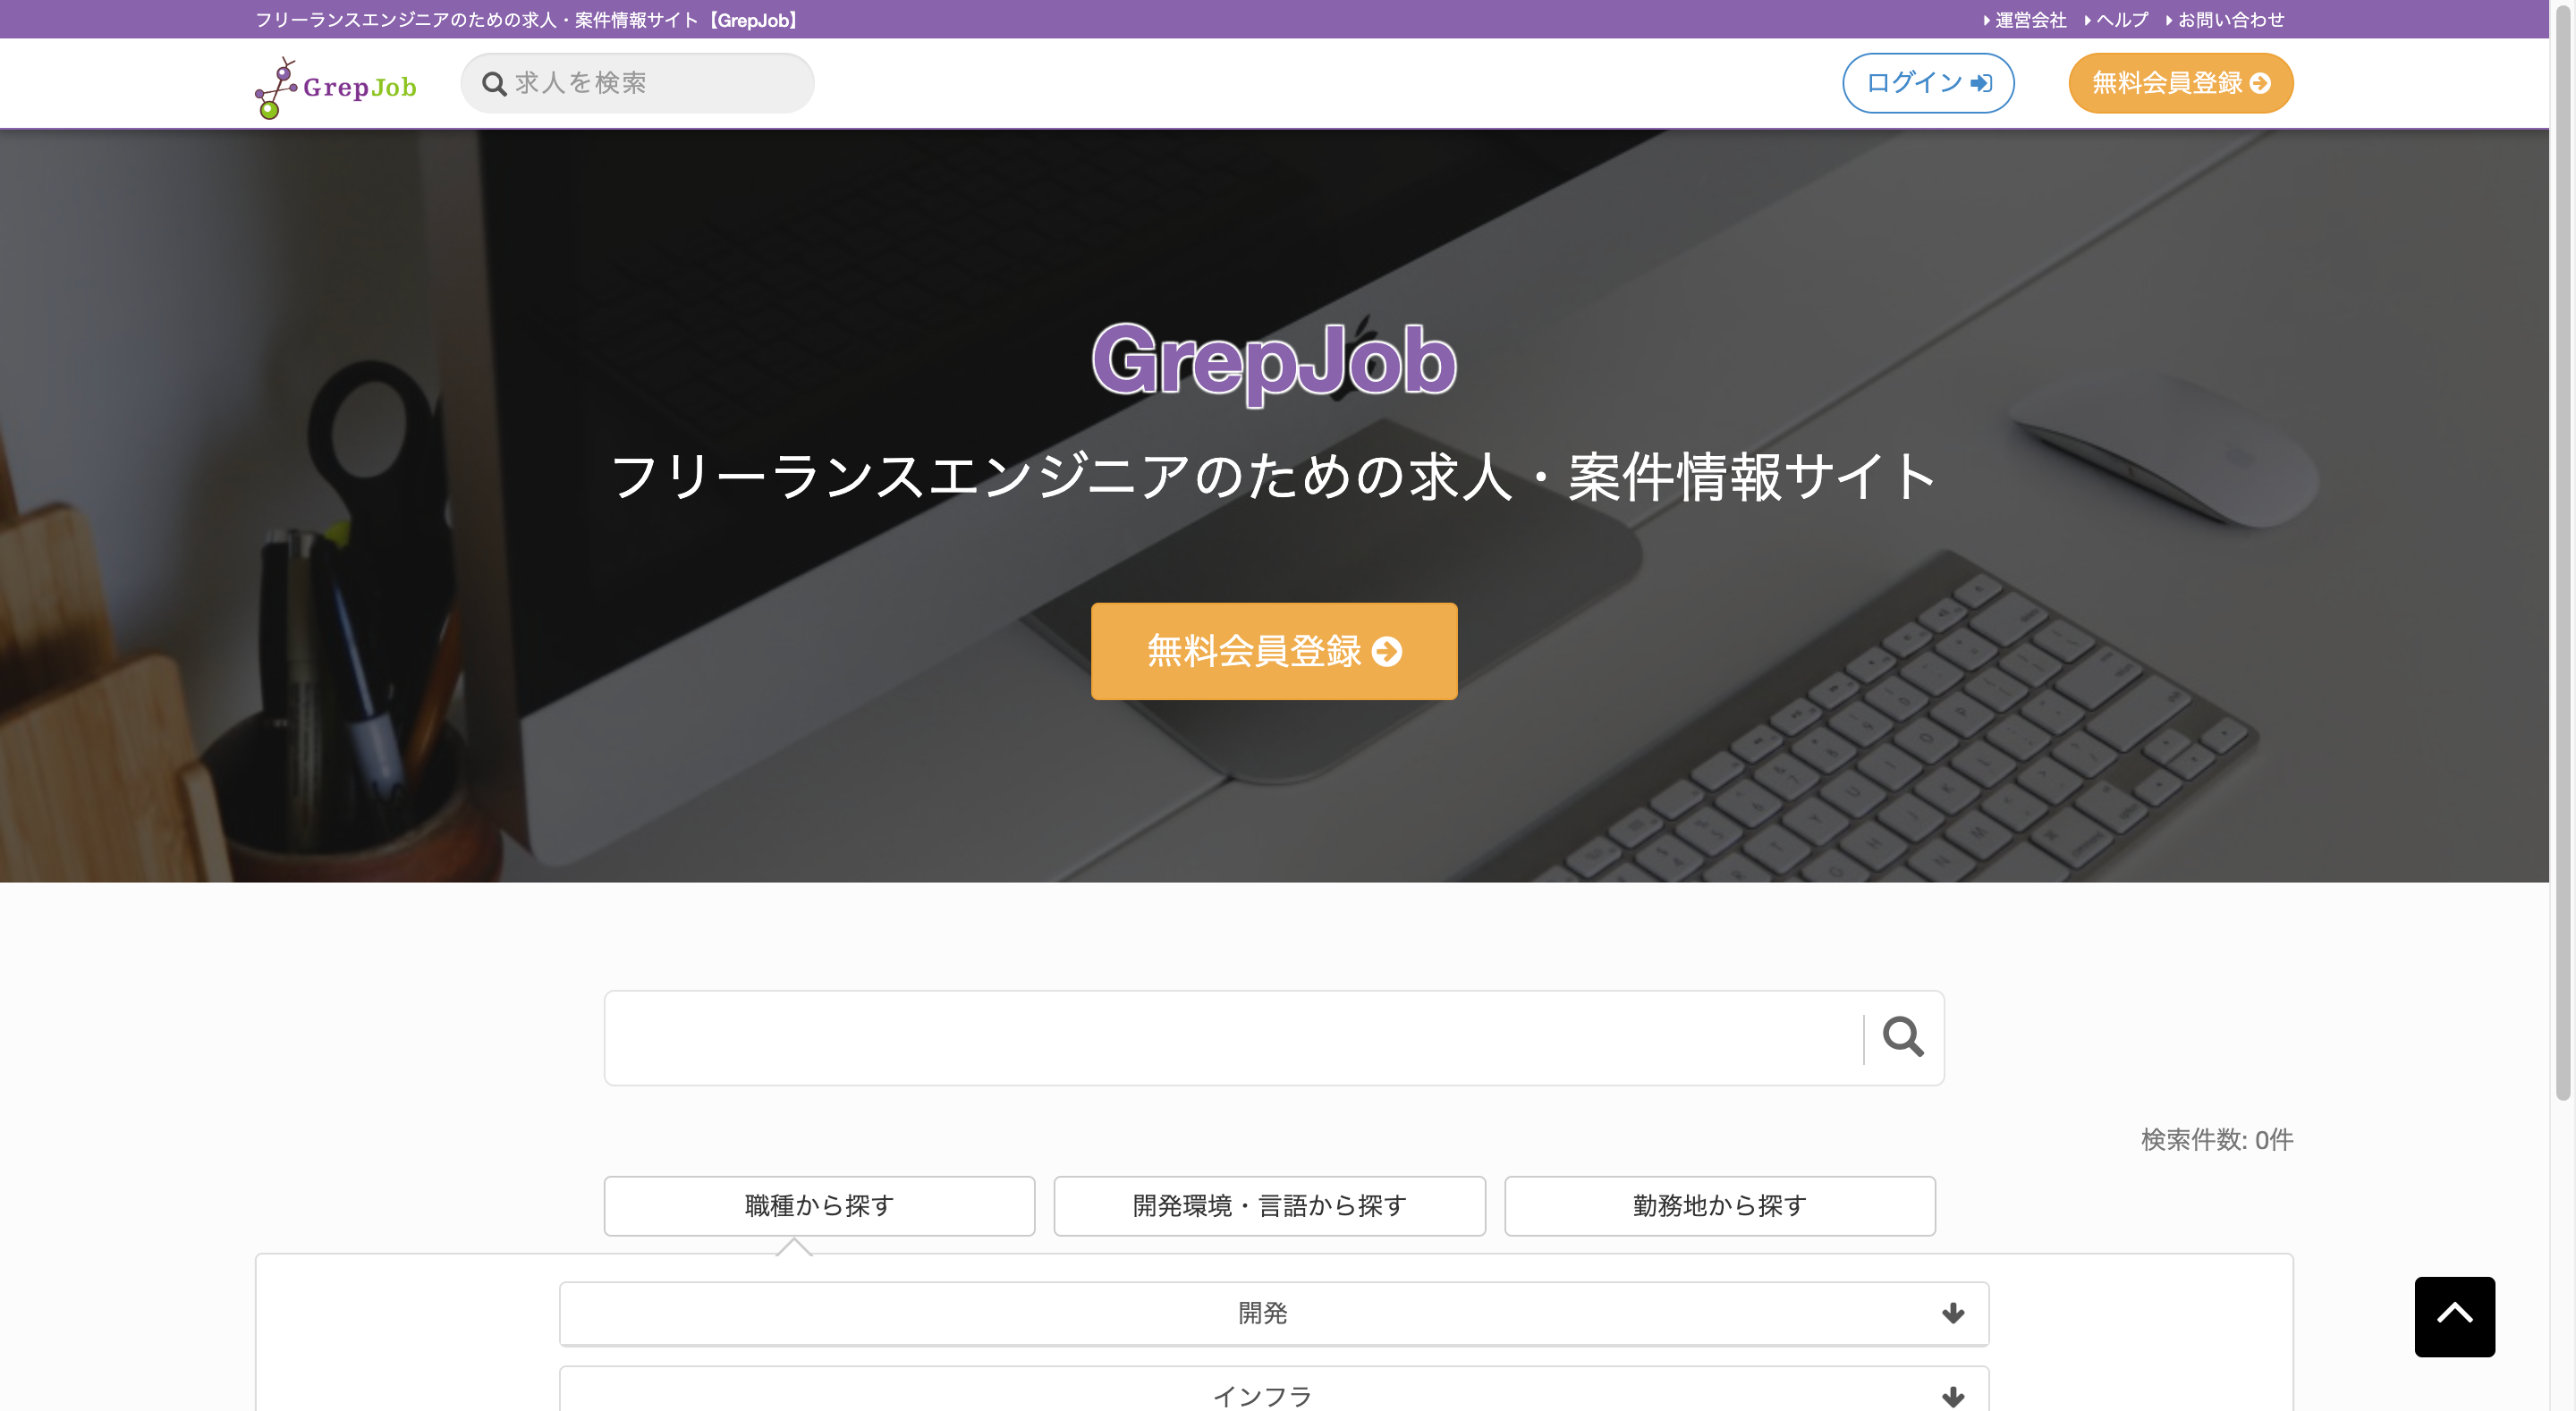Open the ヘルプ link
The width and height of the screenshot is (2576, 1411).
click(2121, 20)
